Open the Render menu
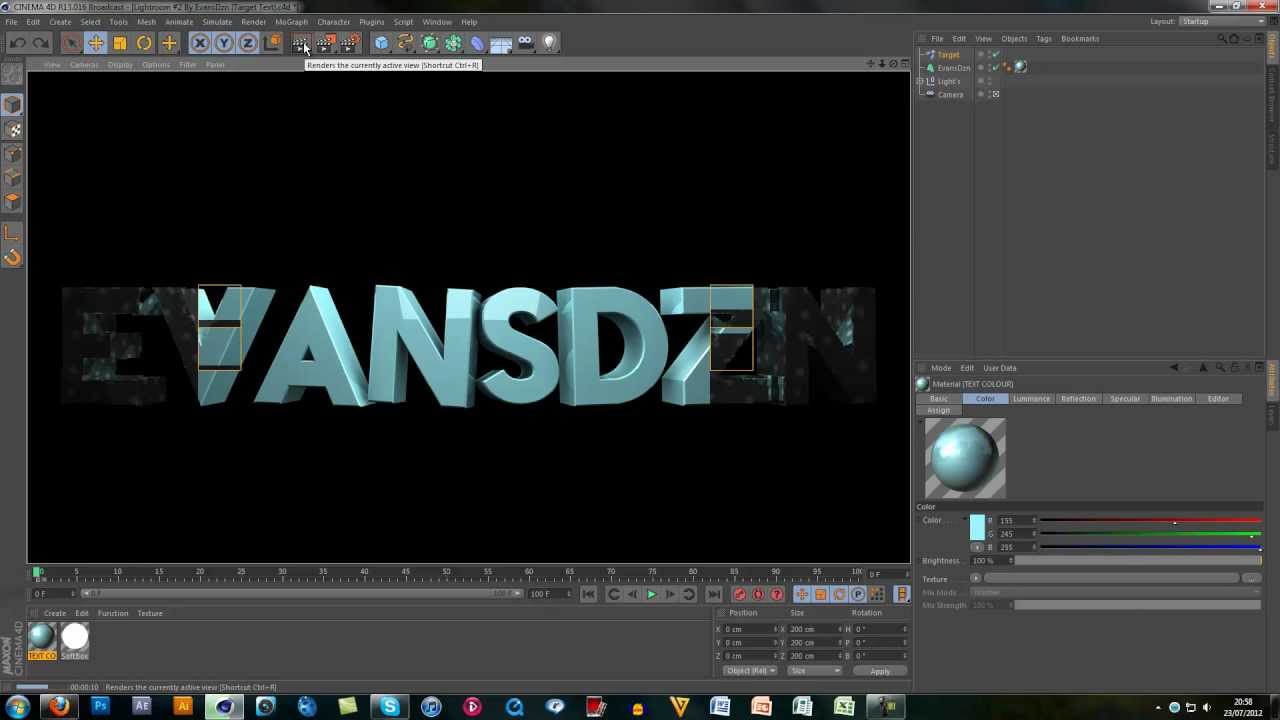Viewport: 1280px width, 720px height. 253,22
